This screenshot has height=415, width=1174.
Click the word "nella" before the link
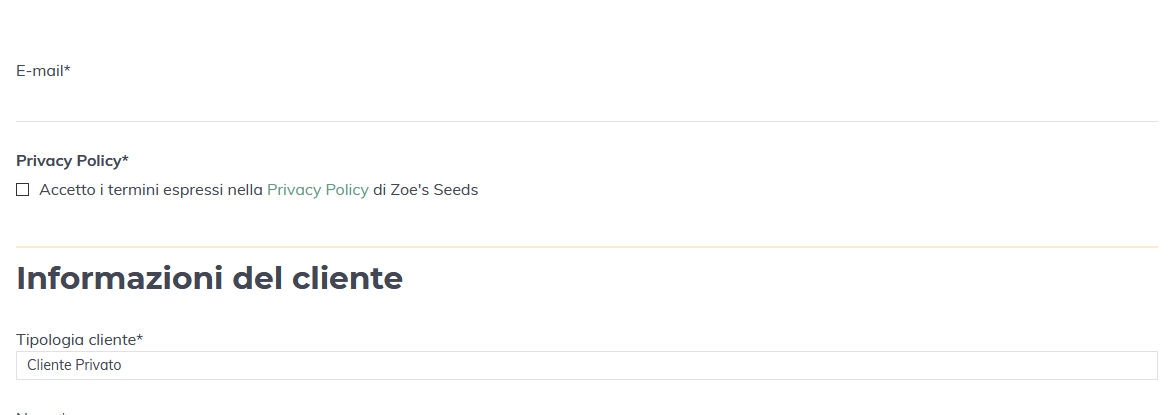(x=245, y=190)
